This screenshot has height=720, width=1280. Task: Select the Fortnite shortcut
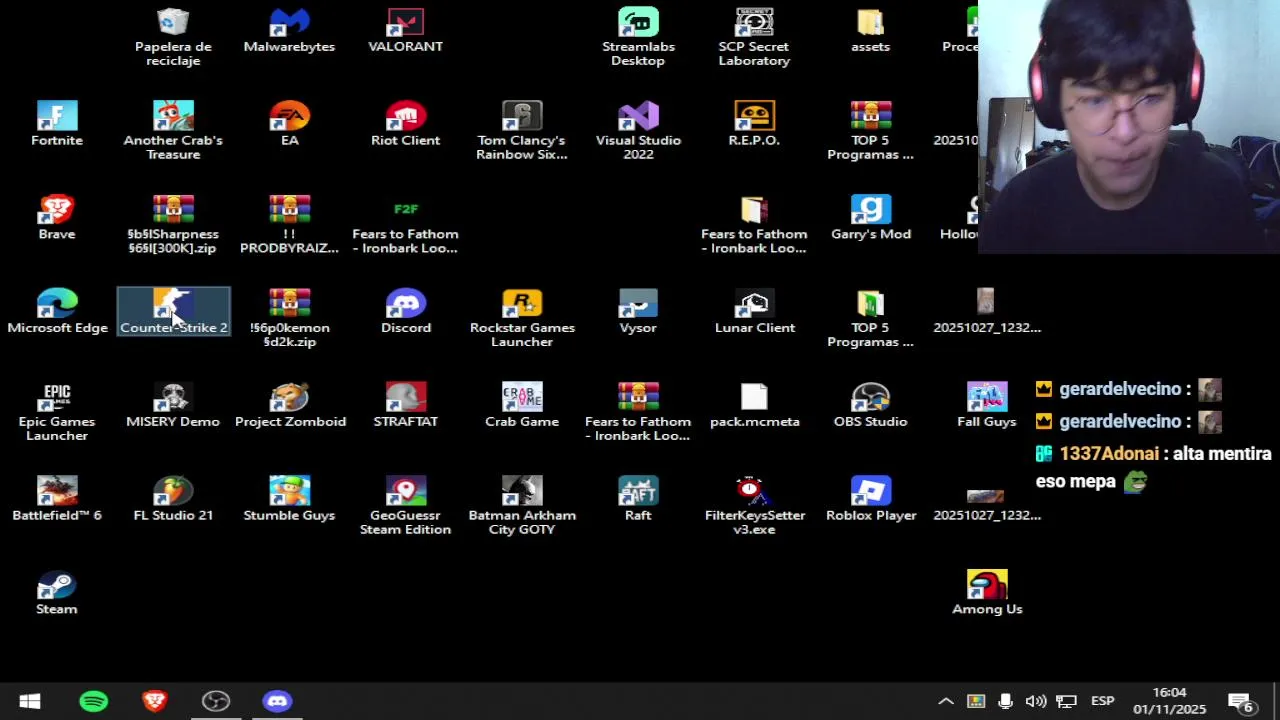click(x=57, y=124)
